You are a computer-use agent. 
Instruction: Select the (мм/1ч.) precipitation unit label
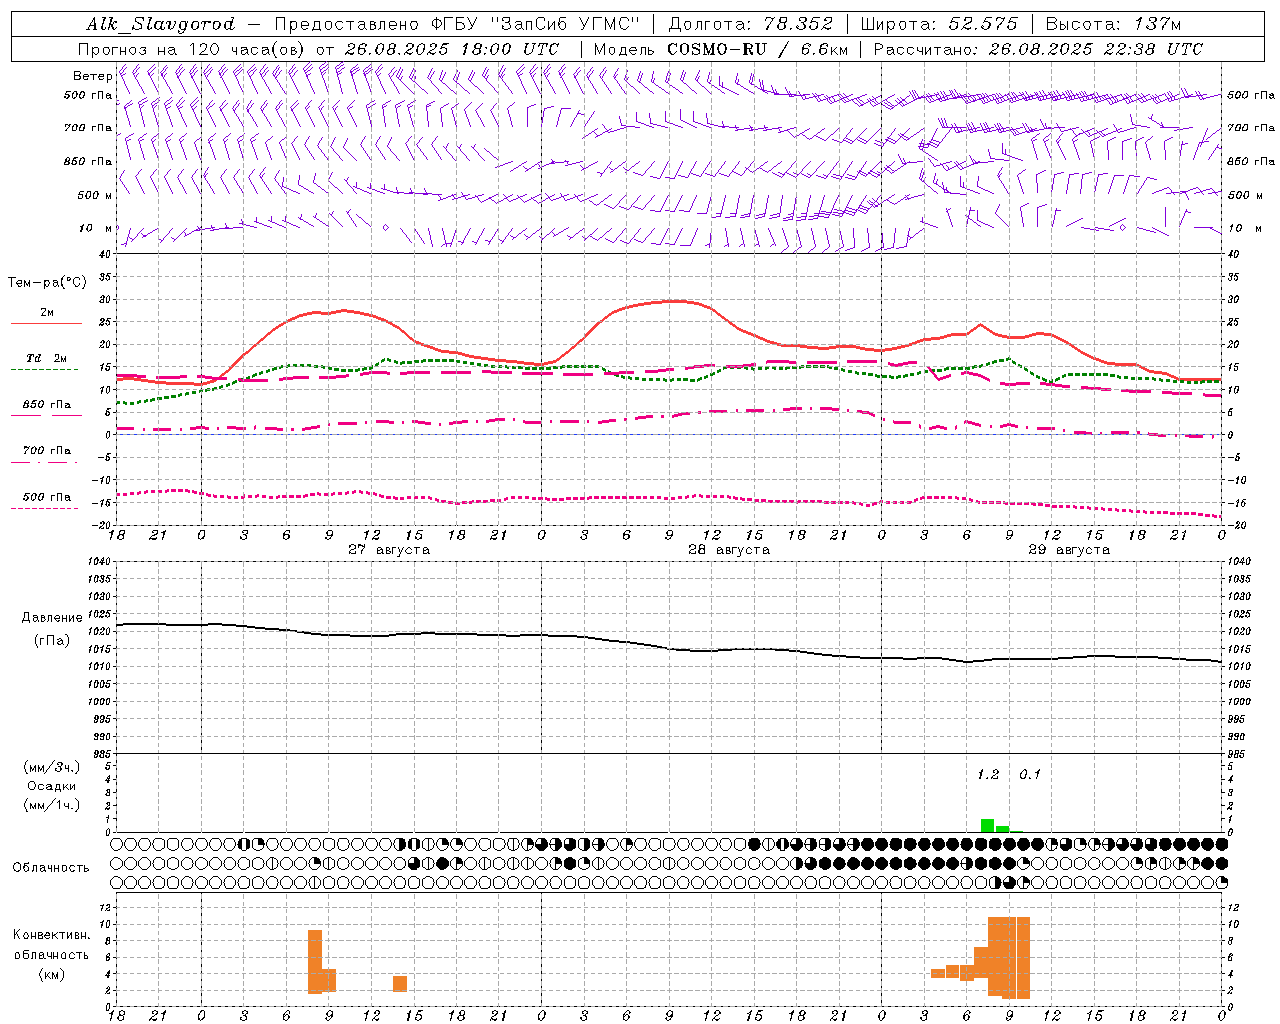pyautogui.click(x=52, y=805)
